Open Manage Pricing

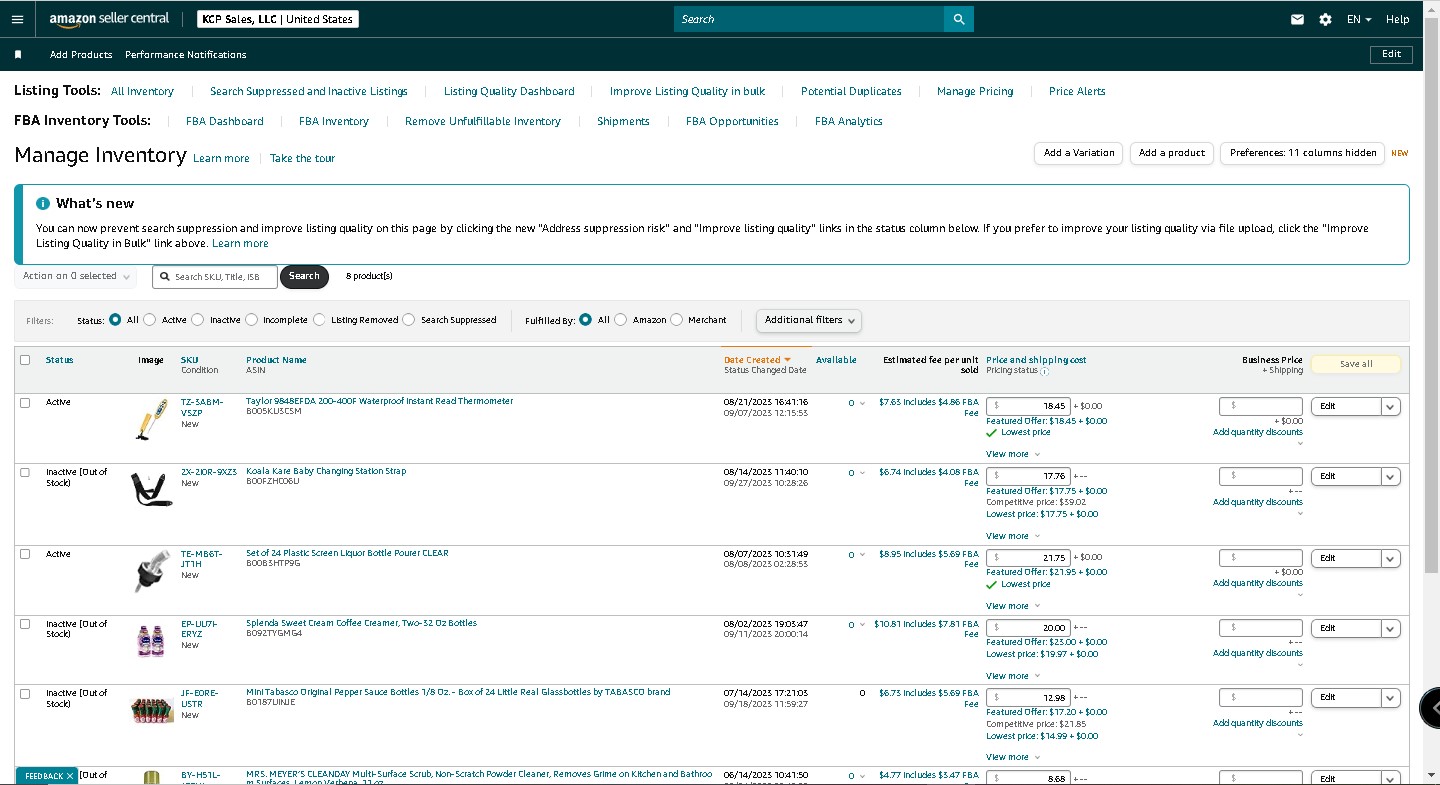975,91
